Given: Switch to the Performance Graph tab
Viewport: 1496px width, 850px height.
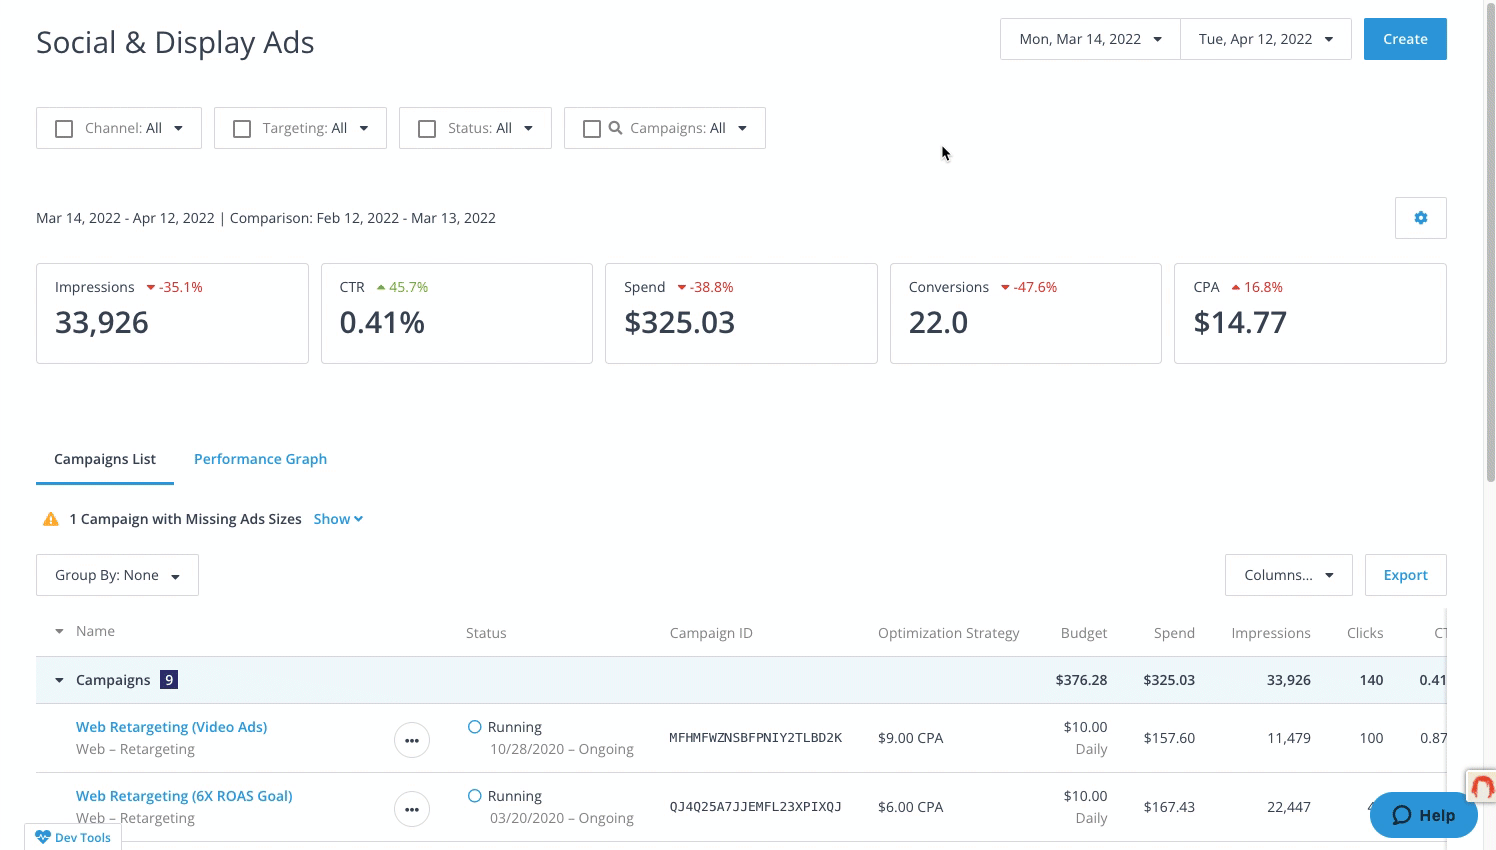Looking at the screenshot, I should coord(260,459).
